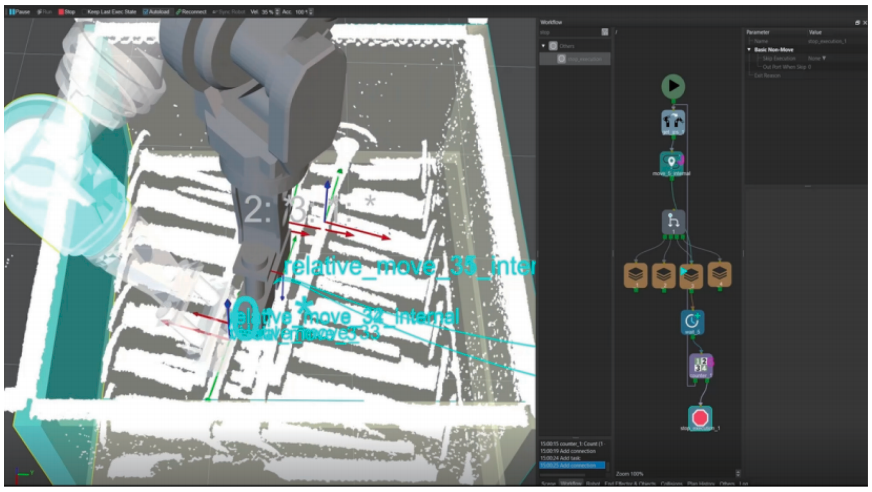Collapse the Others tree group
The image size is (872, 492).
click(543, 45)
